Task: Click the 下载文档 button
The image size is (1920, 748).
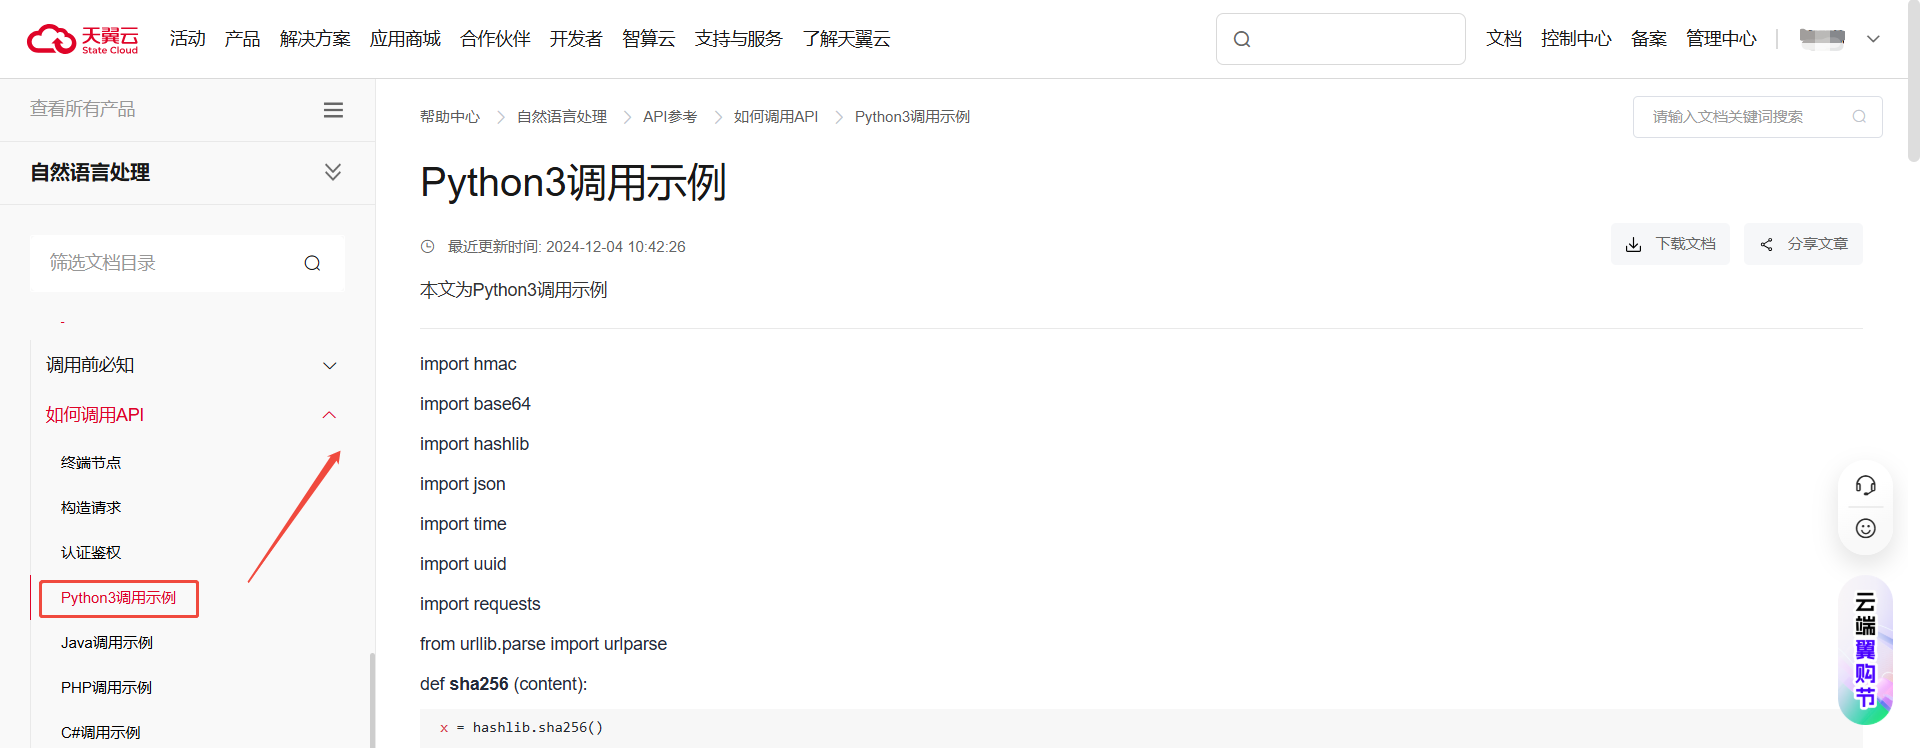Action: coord(1670,244)
